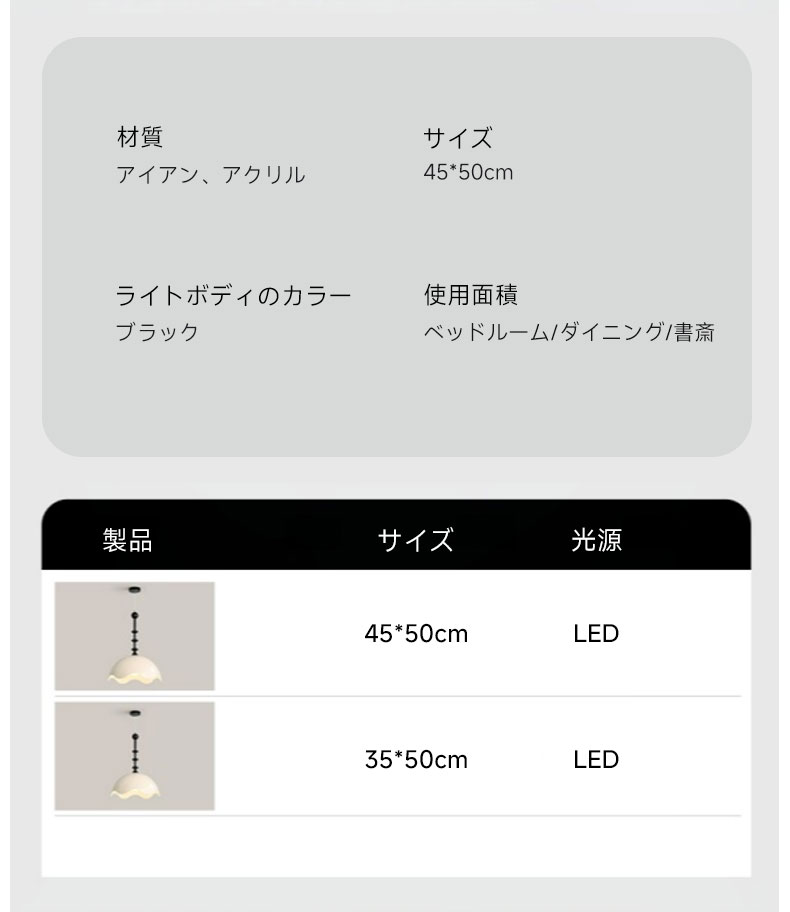Click the アイアン、アクリル material text

point(211,174)
